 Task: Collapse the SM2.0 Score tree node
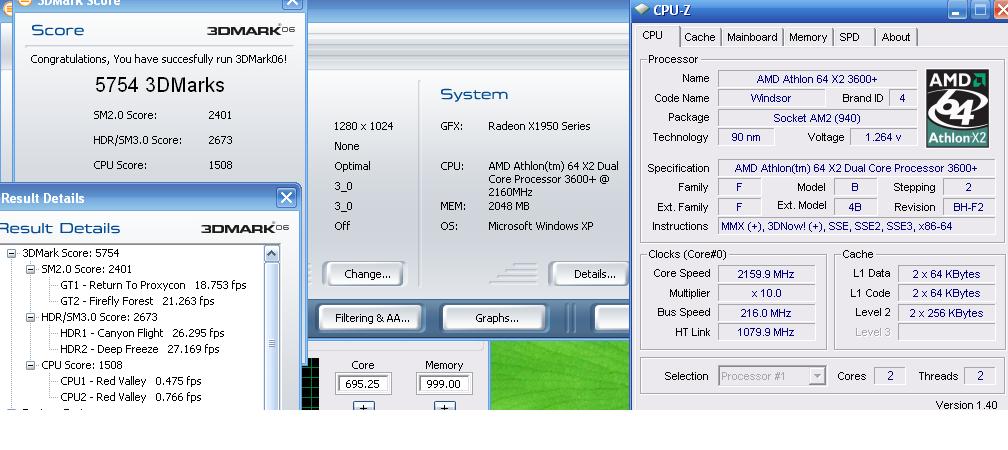pos(30,269)
